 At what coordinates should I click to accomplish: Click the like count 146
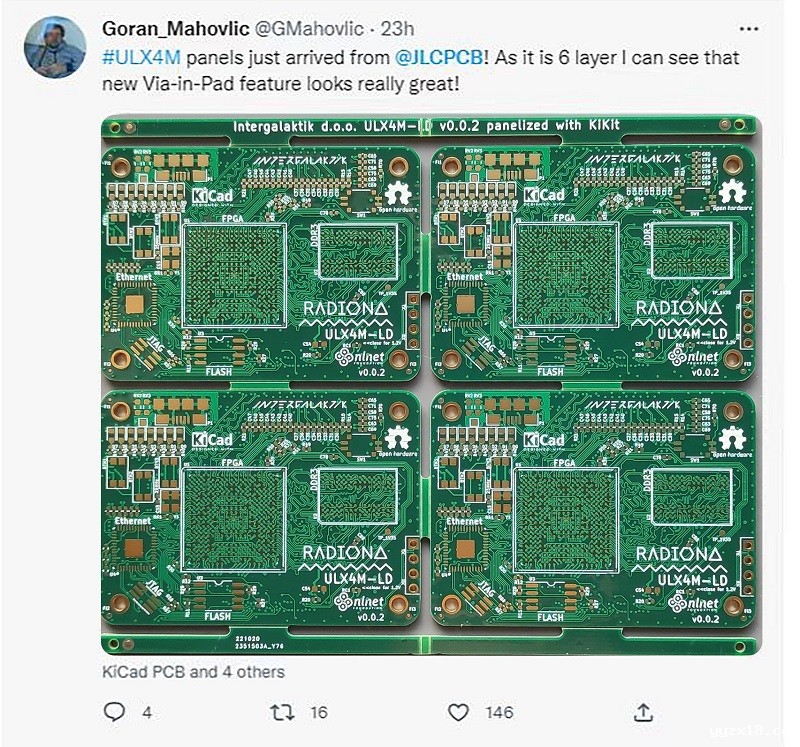point(499,713)
